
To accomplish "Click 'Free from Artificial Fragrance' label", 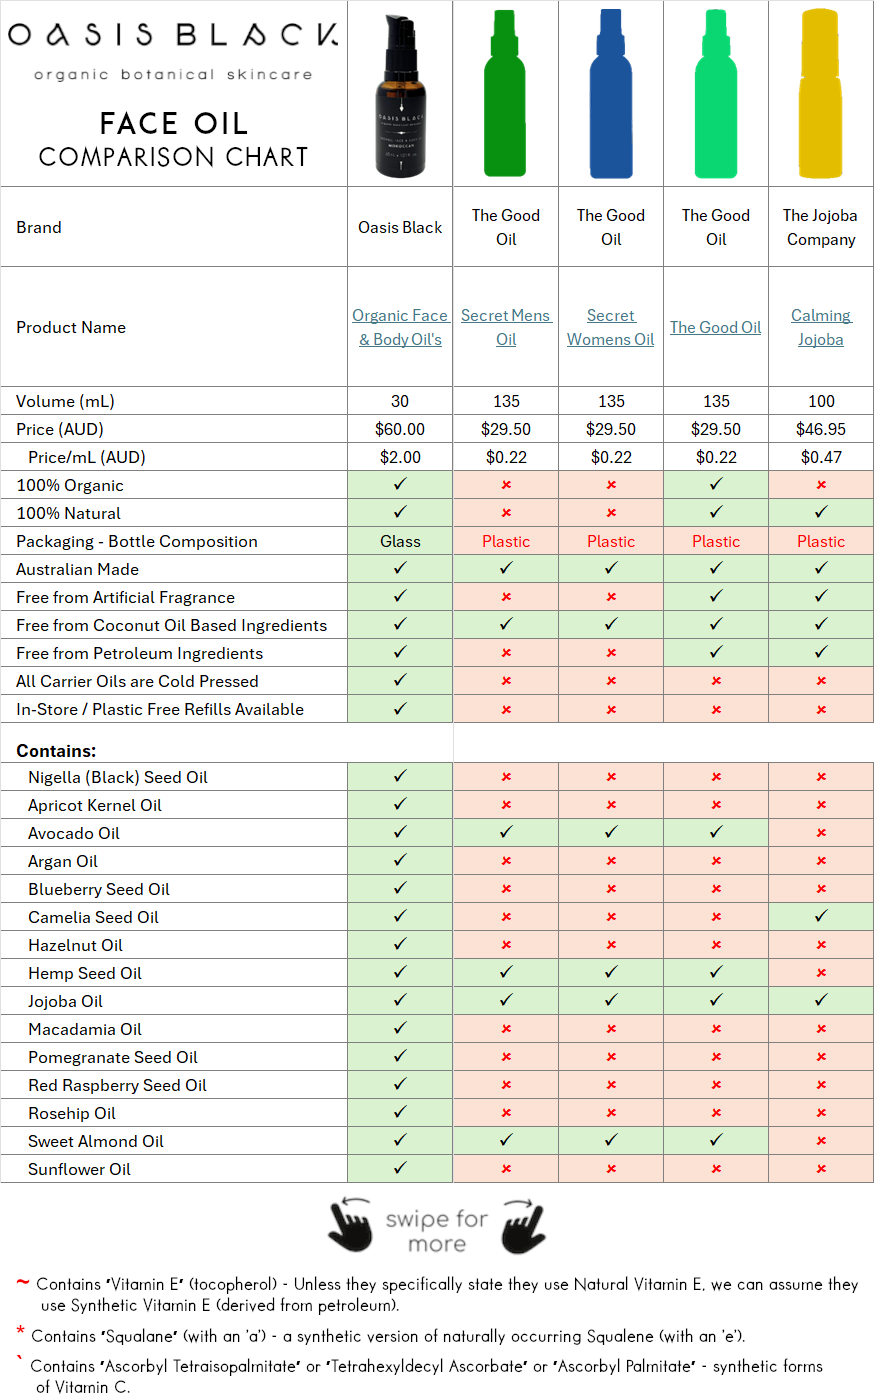I will [x=125, y=597].
